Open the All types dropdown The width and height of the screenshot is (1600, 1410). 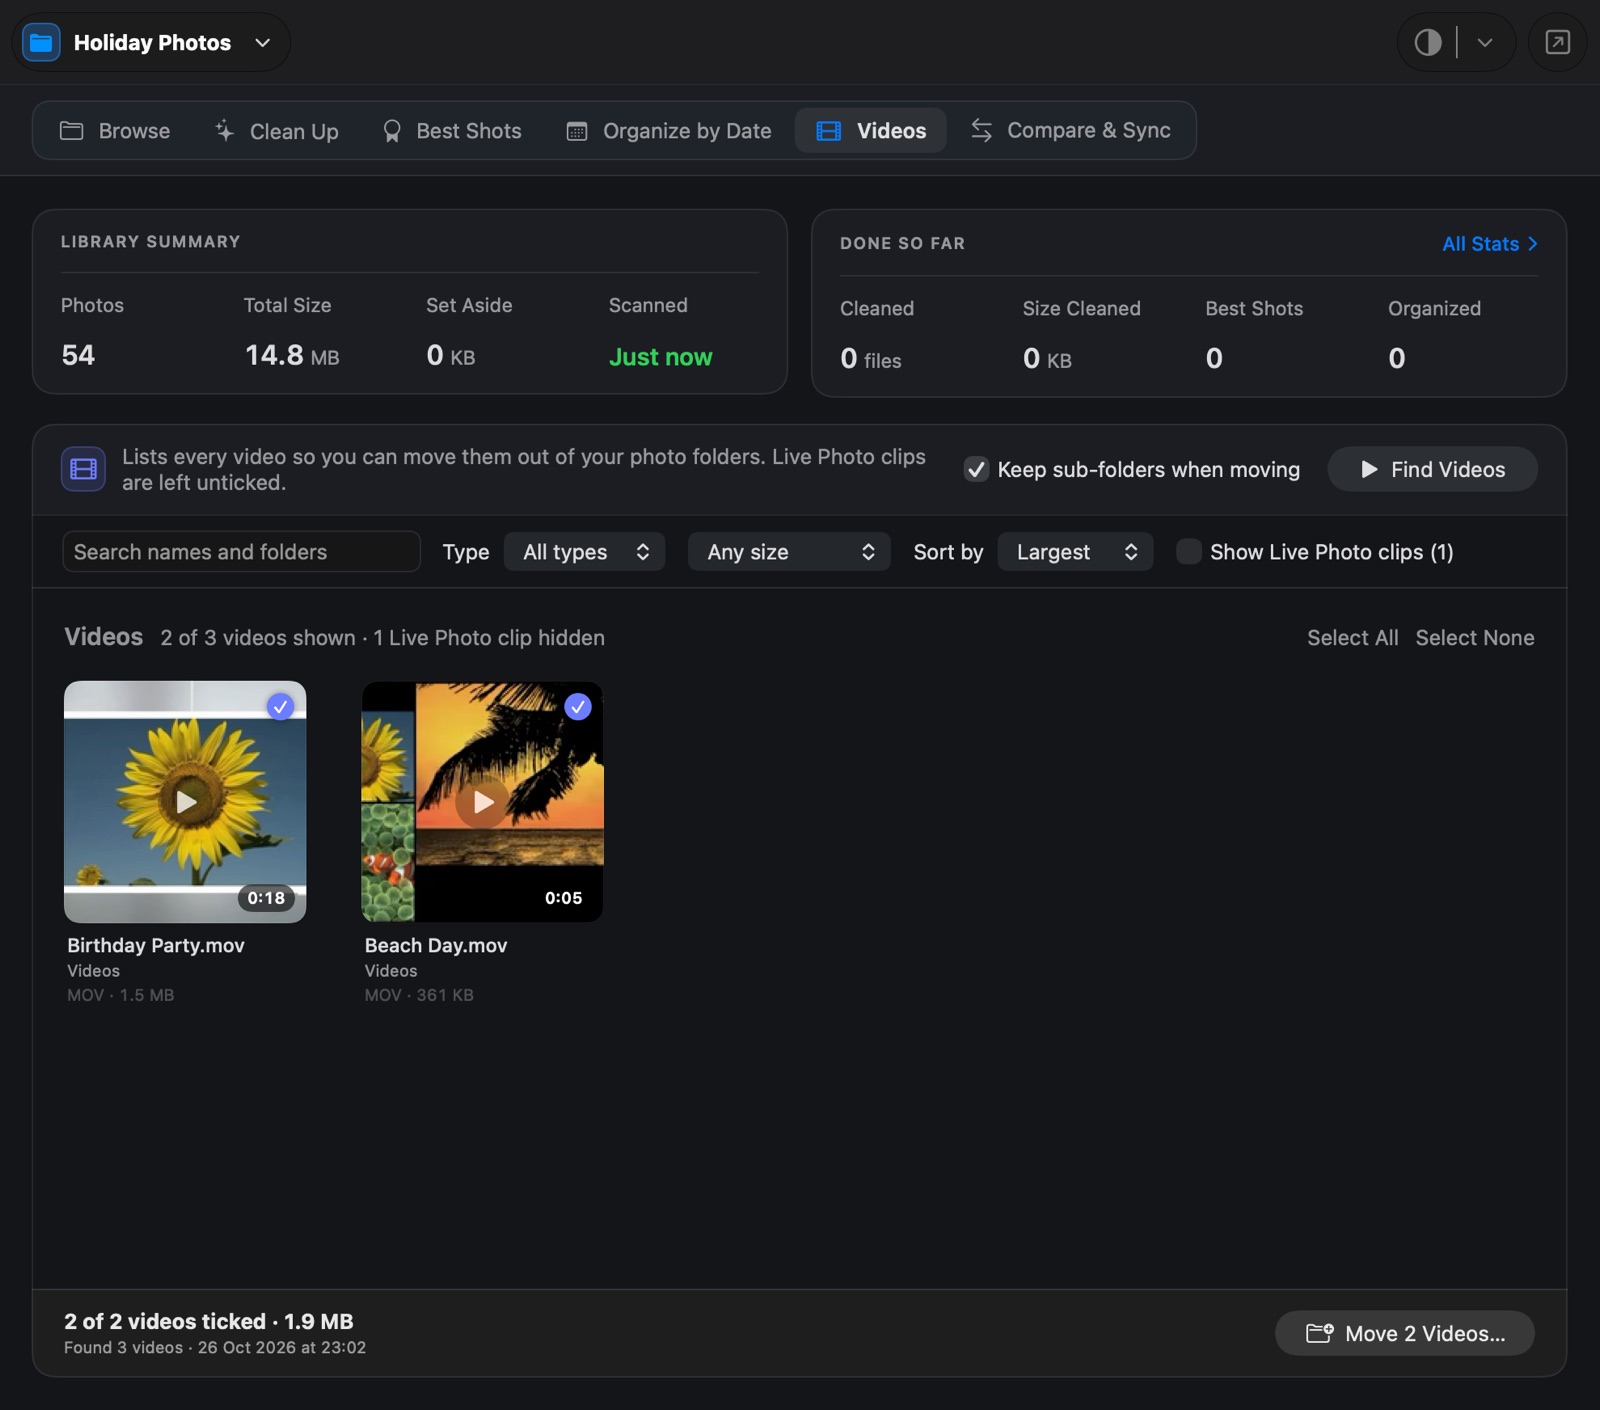pyautogui.click(x=585, y=552)
